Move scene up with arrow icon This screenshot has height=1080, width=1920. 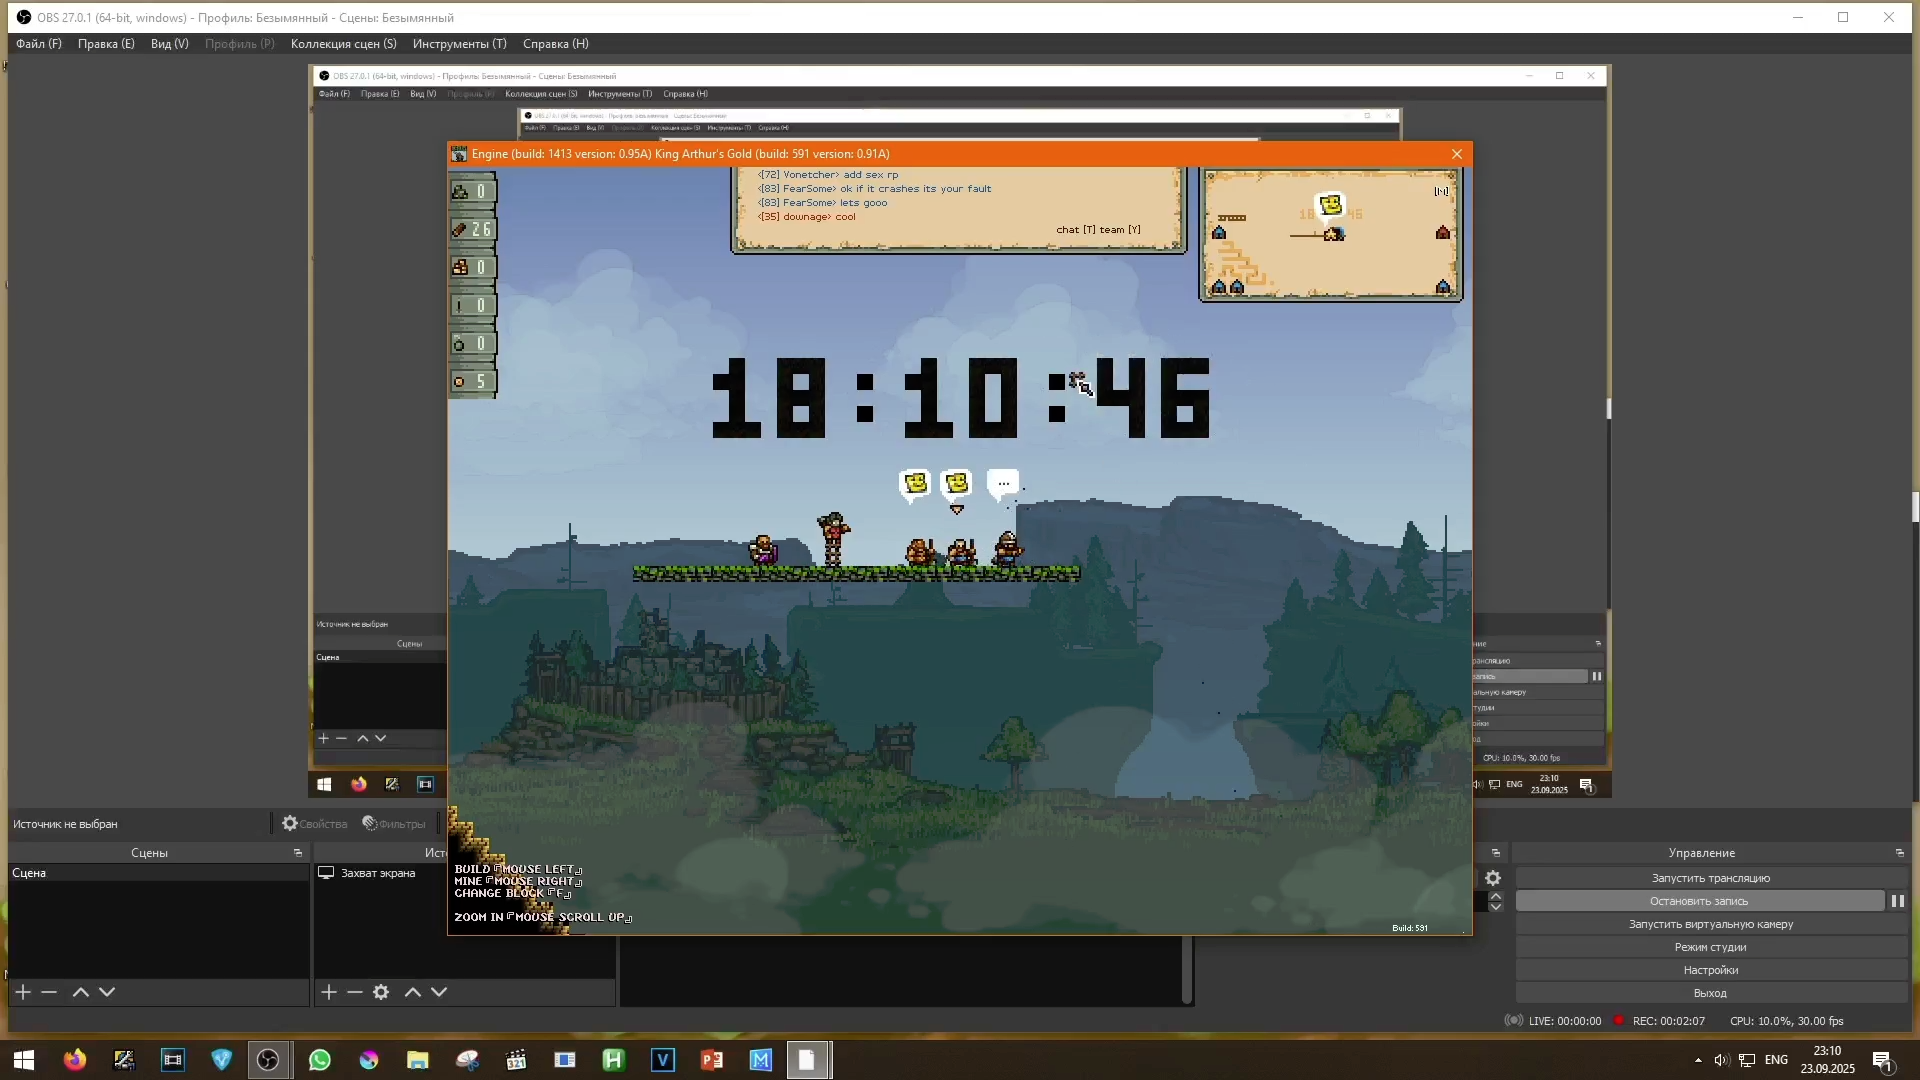pos(81,992)
